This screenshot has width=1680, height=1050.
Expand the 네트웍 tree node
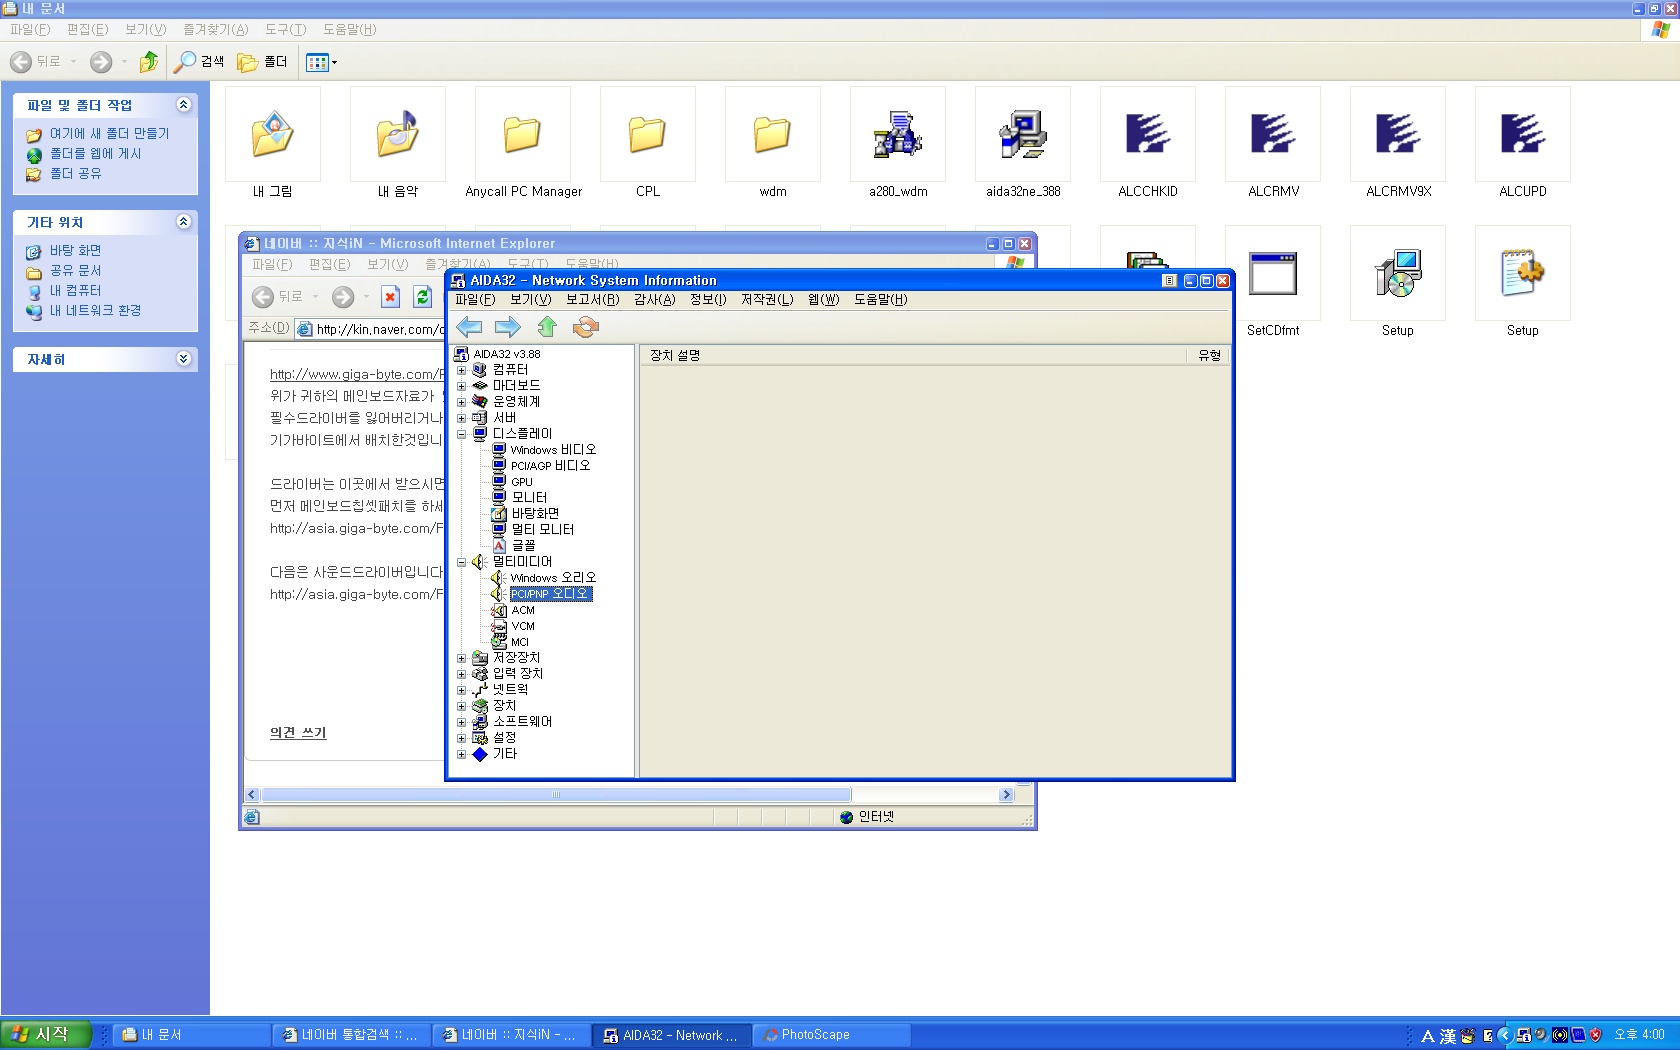(x=462, y=690)
